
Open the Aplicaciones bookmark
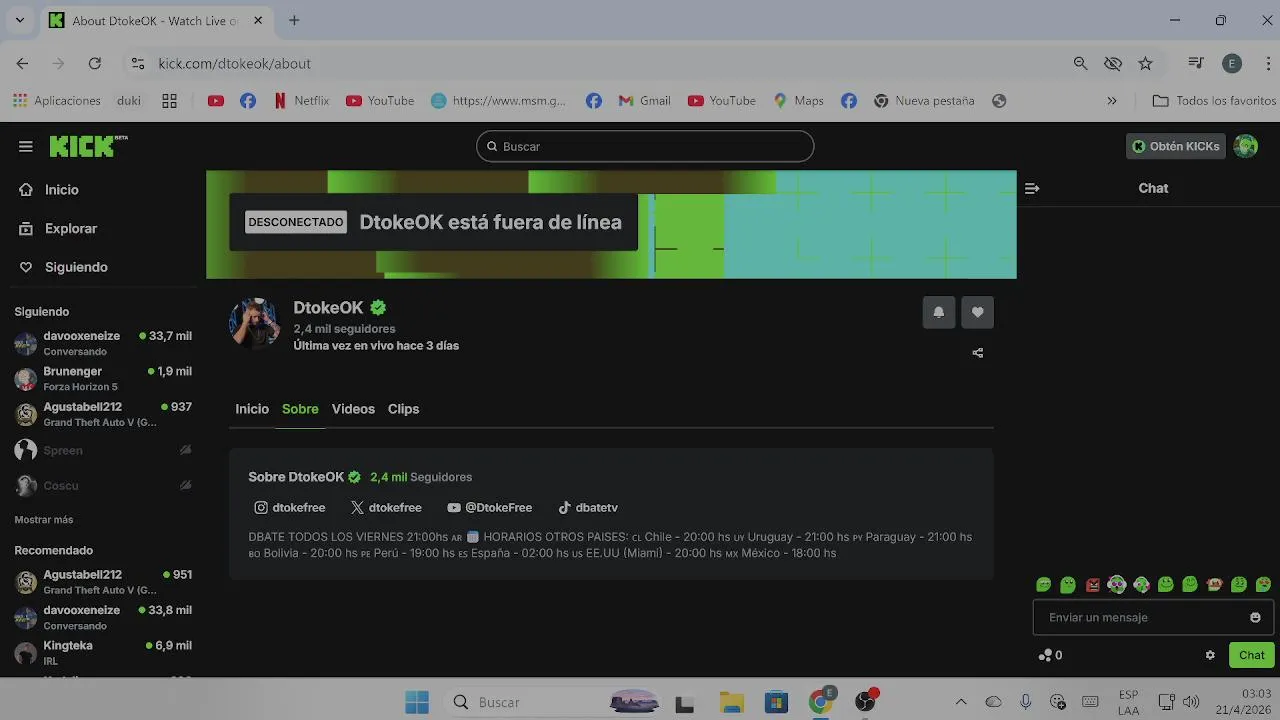coord(56,101)
